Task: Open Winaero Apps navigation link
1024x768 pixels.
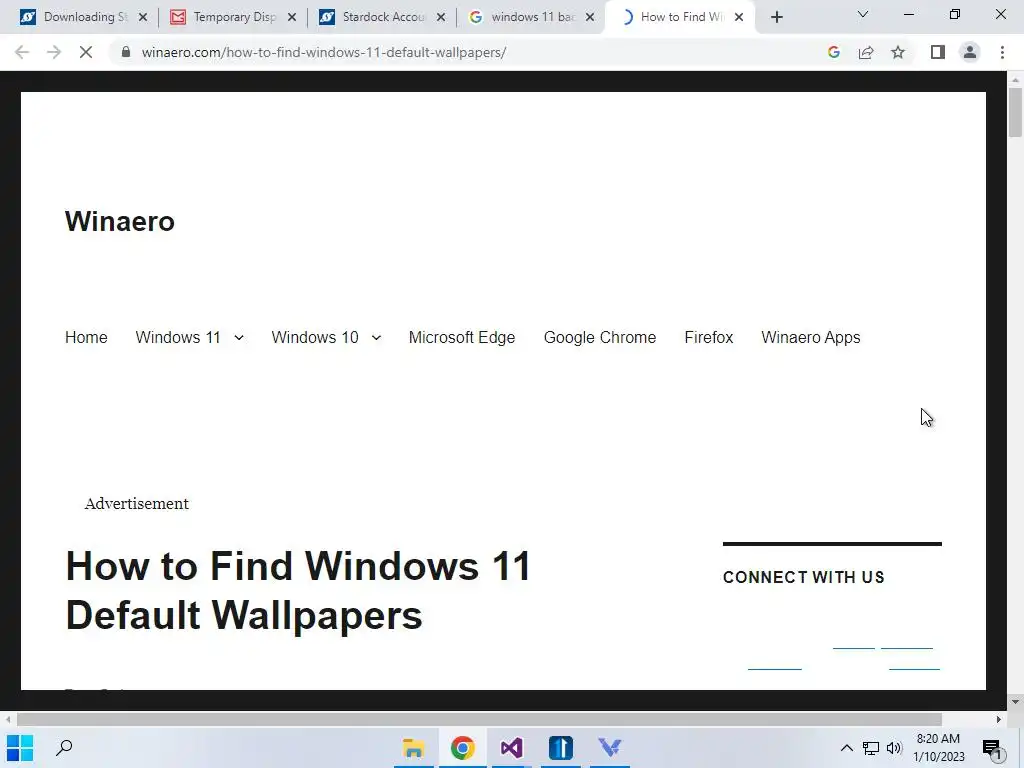Action: [x=810, y=338]
